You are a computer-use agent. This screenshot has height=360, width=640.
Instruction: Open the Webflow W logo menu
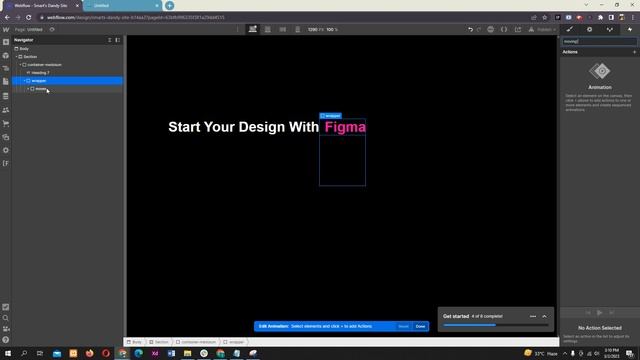(6, 29)
